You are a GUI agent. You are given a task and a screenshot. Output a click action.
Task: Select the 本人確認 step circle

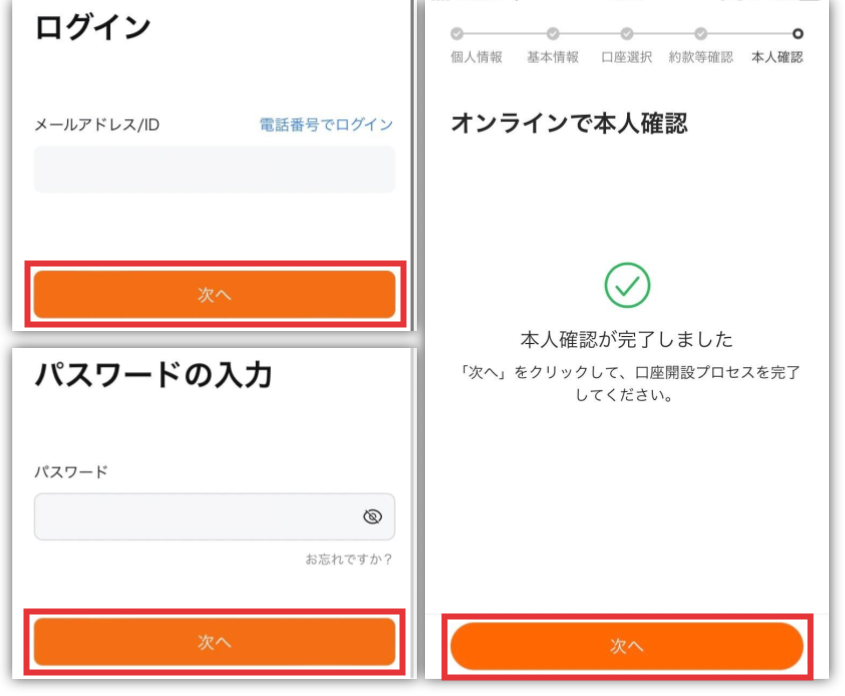(x=798, y=34)
